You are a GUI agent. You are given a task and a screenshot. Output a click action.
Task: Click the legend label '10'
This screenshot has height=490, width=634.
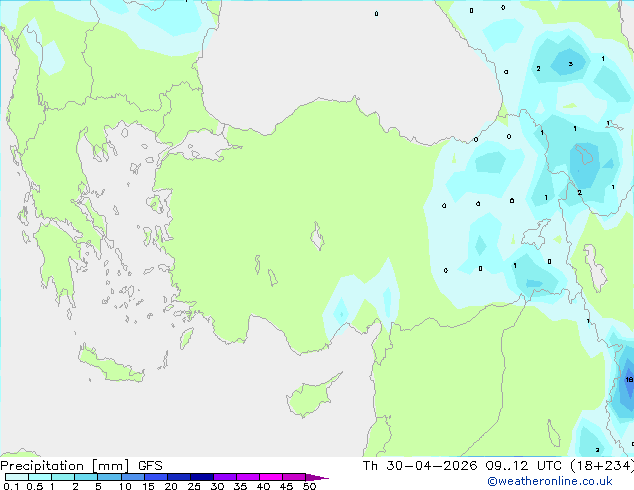(x=125, y=486)
